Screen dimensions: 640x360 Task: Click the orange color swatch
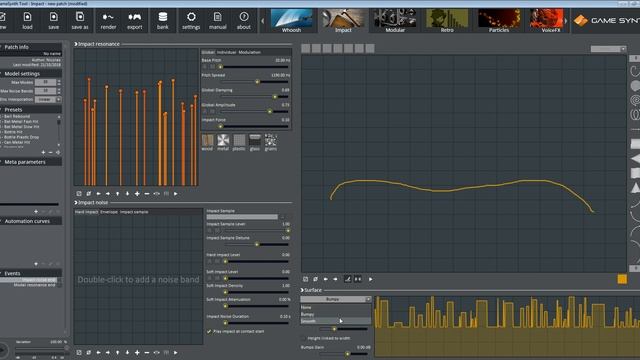click(x=622, y=279)
